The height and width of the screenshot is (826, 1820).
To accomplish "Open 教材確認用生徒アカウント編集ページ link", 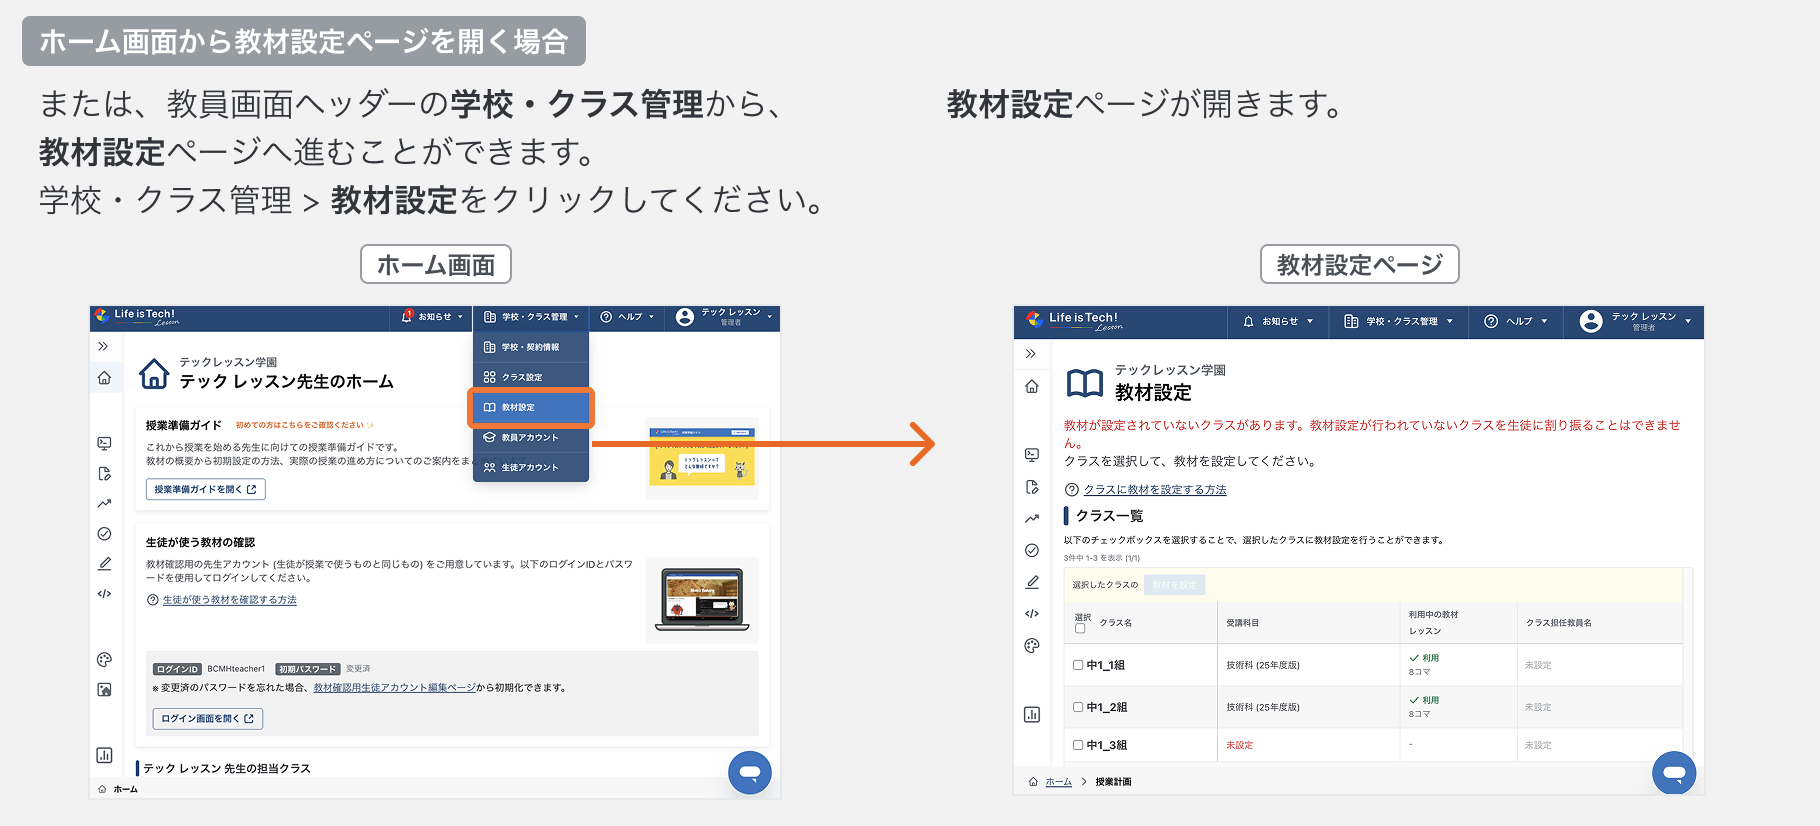I will (395, 688).
